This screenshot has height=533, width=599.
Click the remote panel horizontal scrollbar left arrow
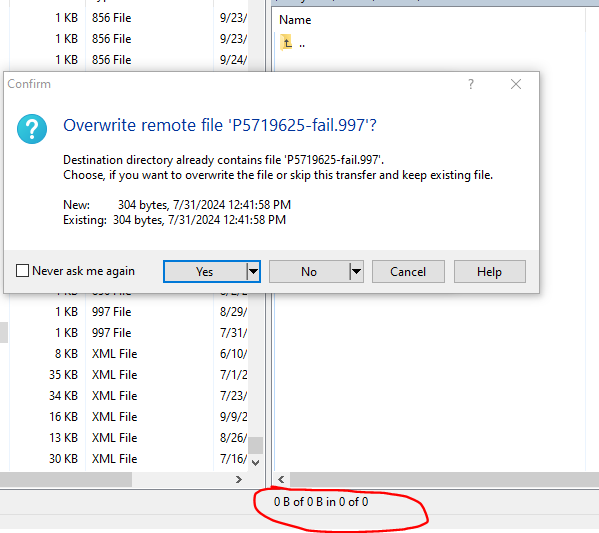[x=281, y=480]
